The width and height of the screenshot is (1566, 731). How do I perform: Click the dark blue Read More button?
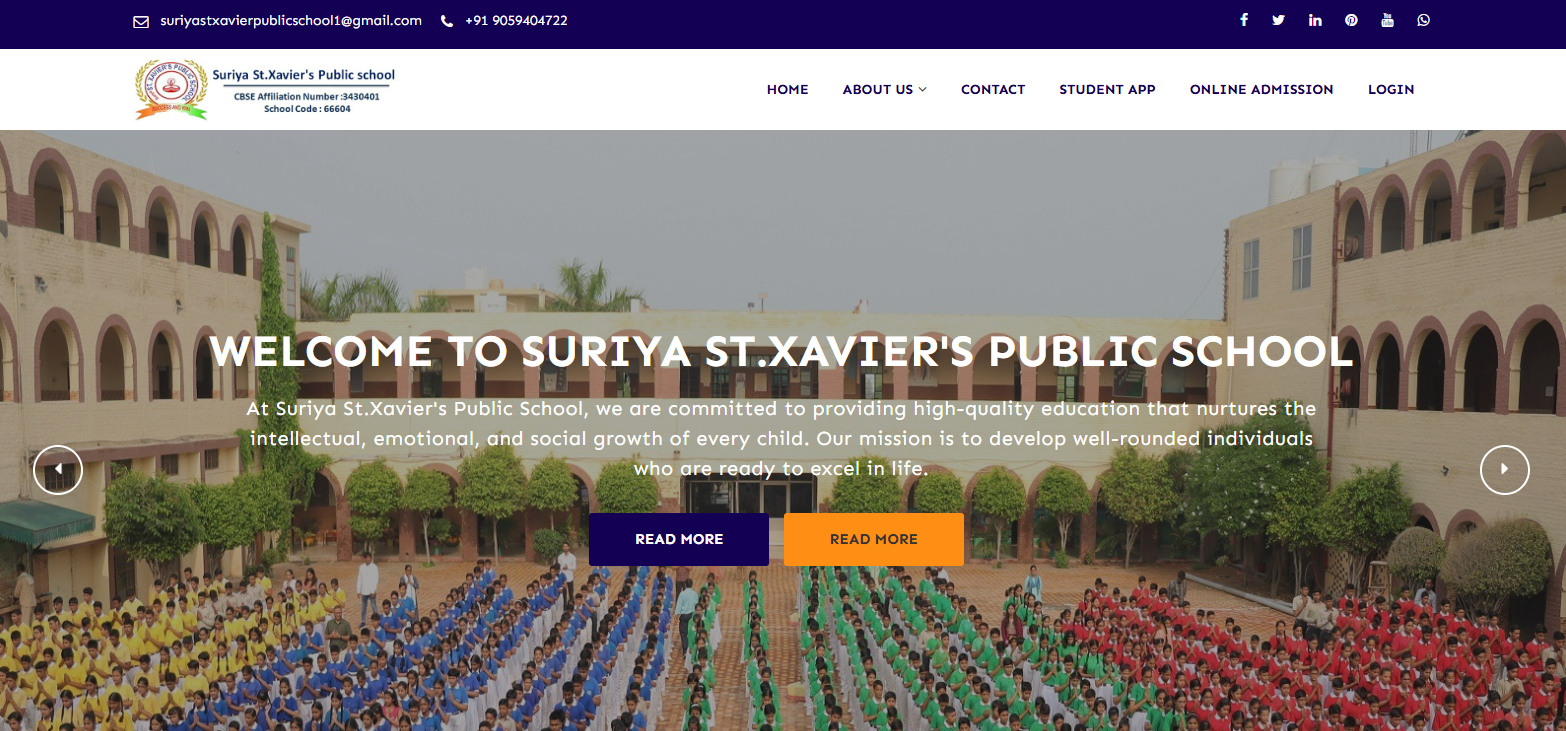[x=679, y=539]
